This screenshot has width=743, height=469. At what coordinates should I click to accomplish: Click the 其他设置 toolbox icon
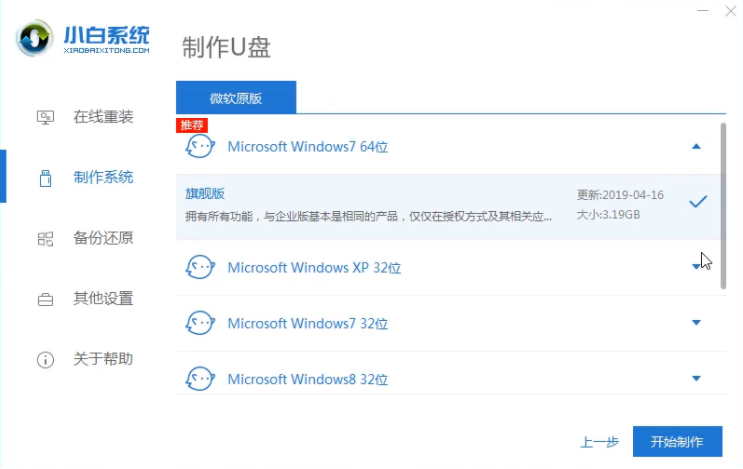tap(45, 299)
